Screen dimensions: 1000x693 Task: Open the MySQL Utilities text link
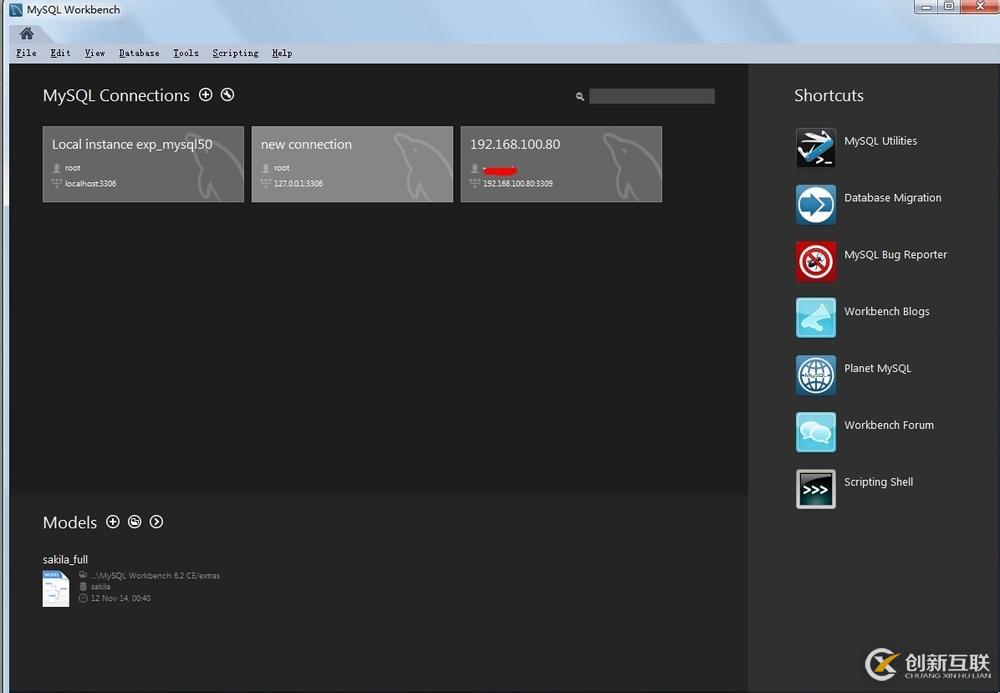(x=881, y=141)
